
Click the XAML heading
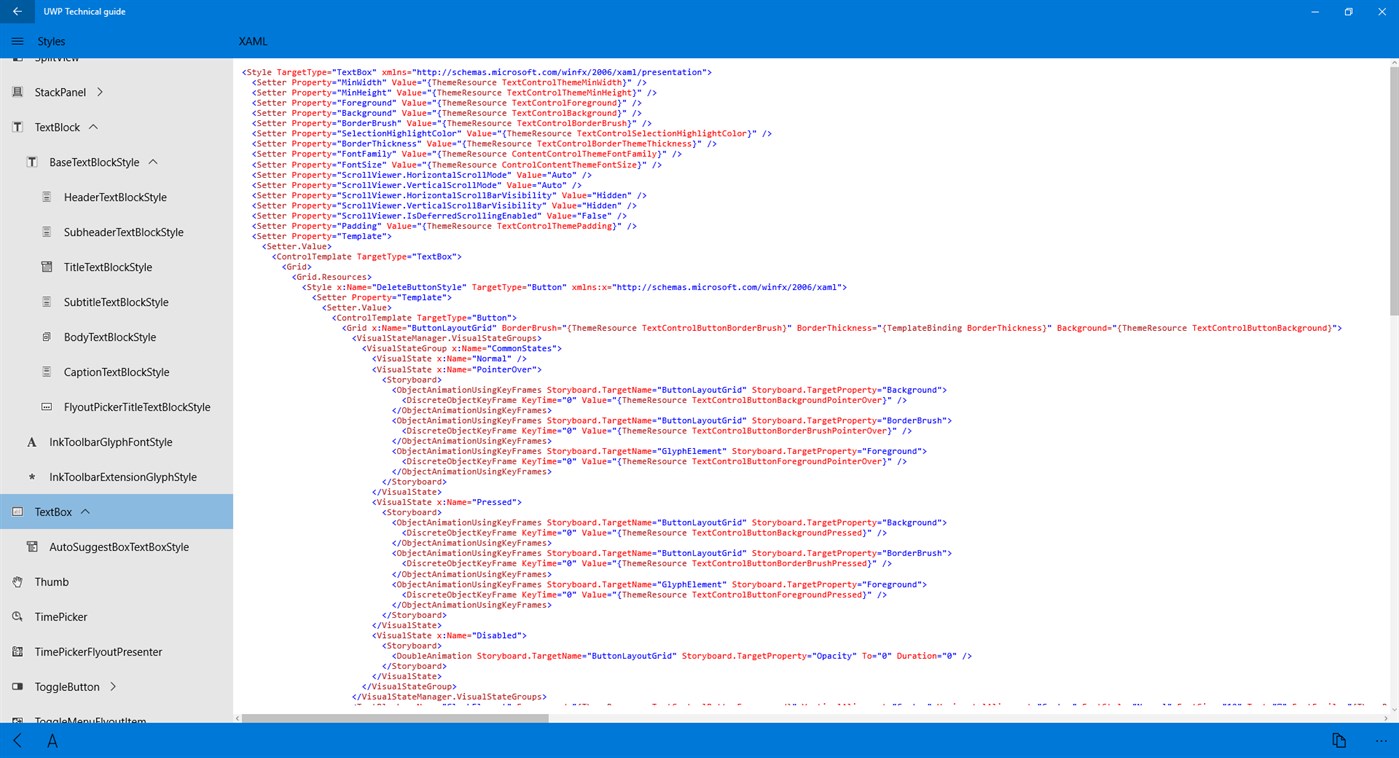point(253,42)
